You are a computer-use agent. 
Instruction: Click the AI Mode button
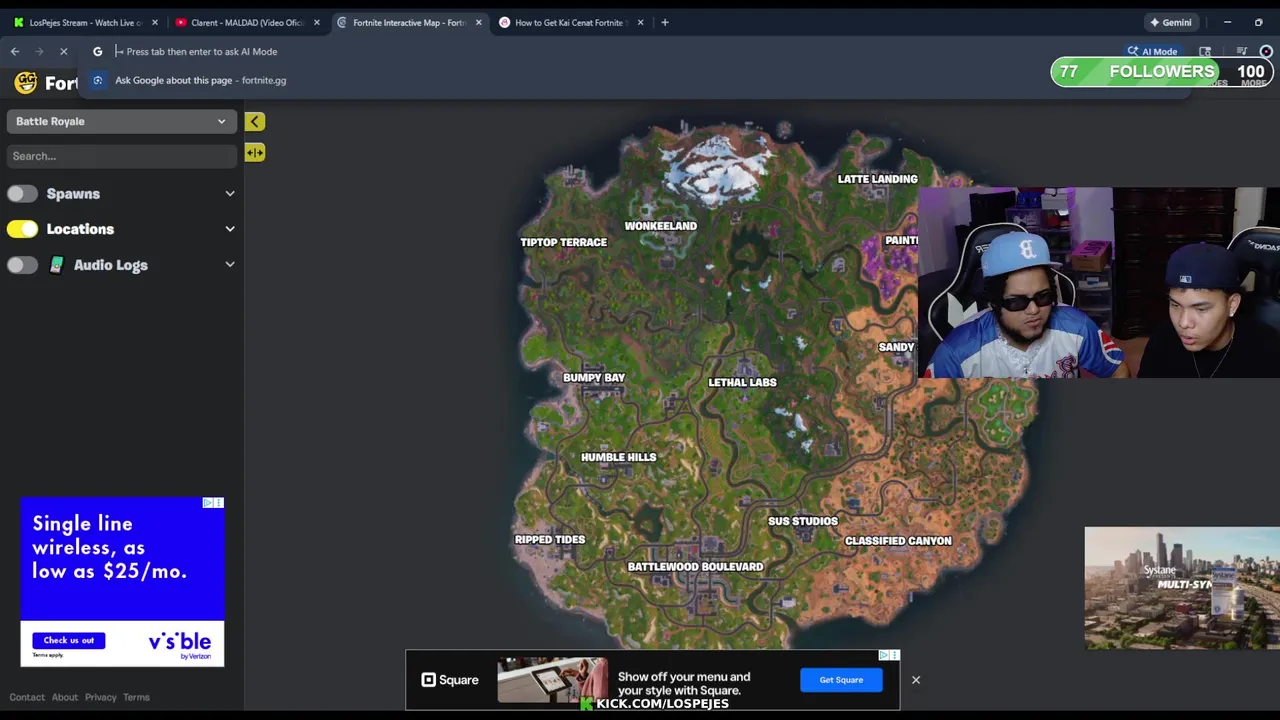pyautogui.click(x=1152, y=51)
